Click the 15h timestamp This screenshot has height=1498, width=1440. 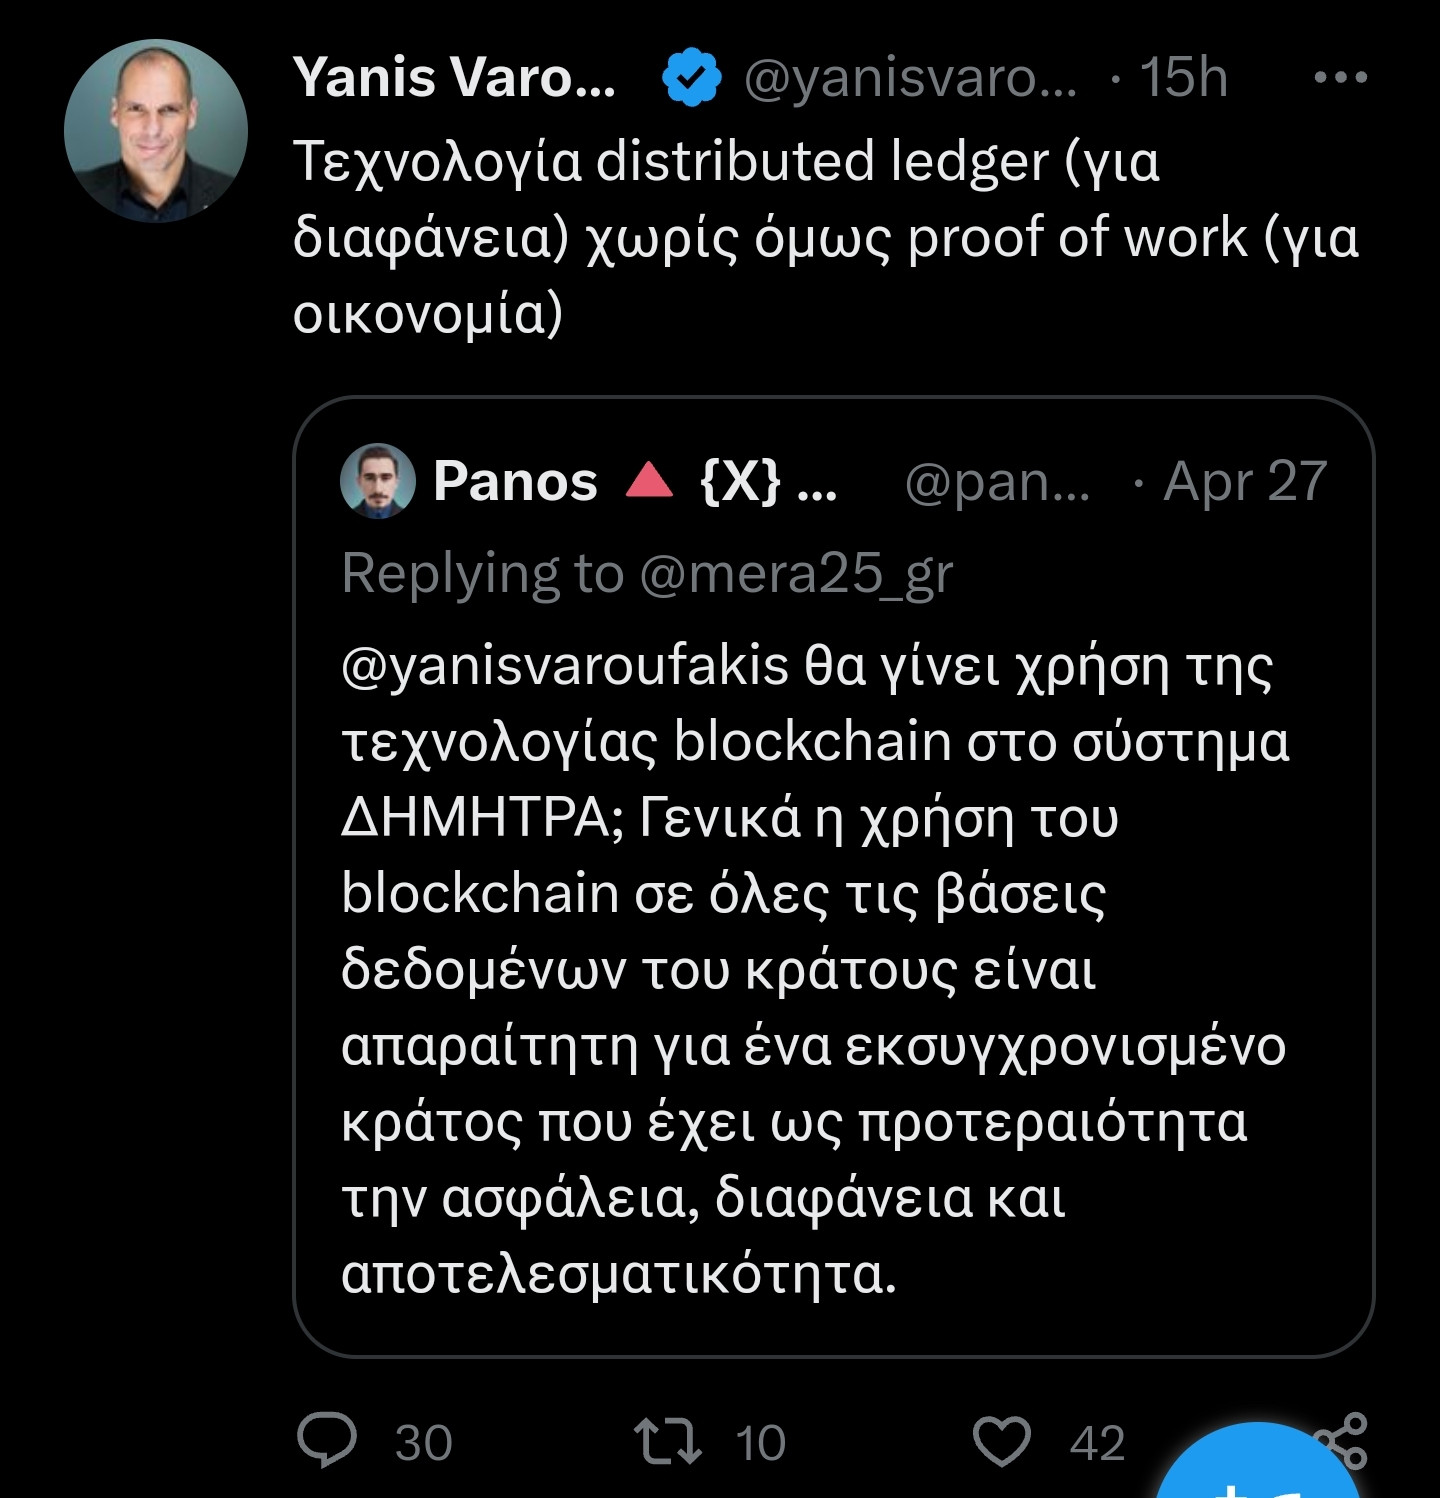[x=1183, y=77]
